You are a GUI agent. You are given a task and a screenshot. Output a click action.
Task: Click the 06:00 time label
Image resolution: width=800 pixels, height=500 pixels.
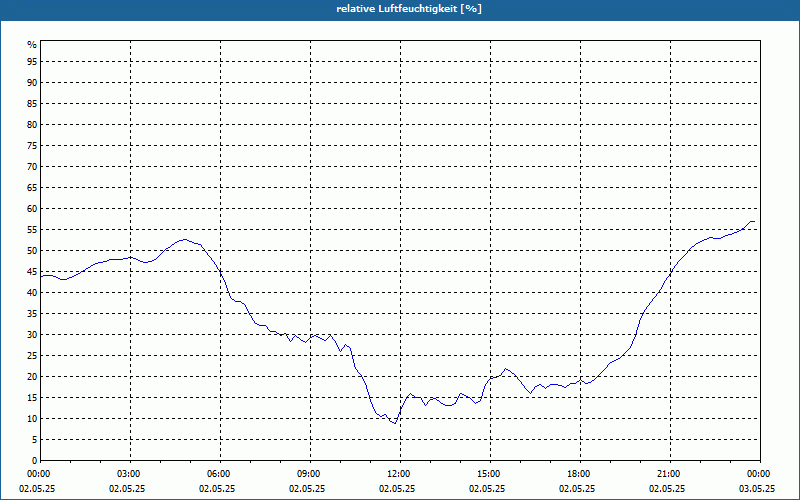point(220,474)
